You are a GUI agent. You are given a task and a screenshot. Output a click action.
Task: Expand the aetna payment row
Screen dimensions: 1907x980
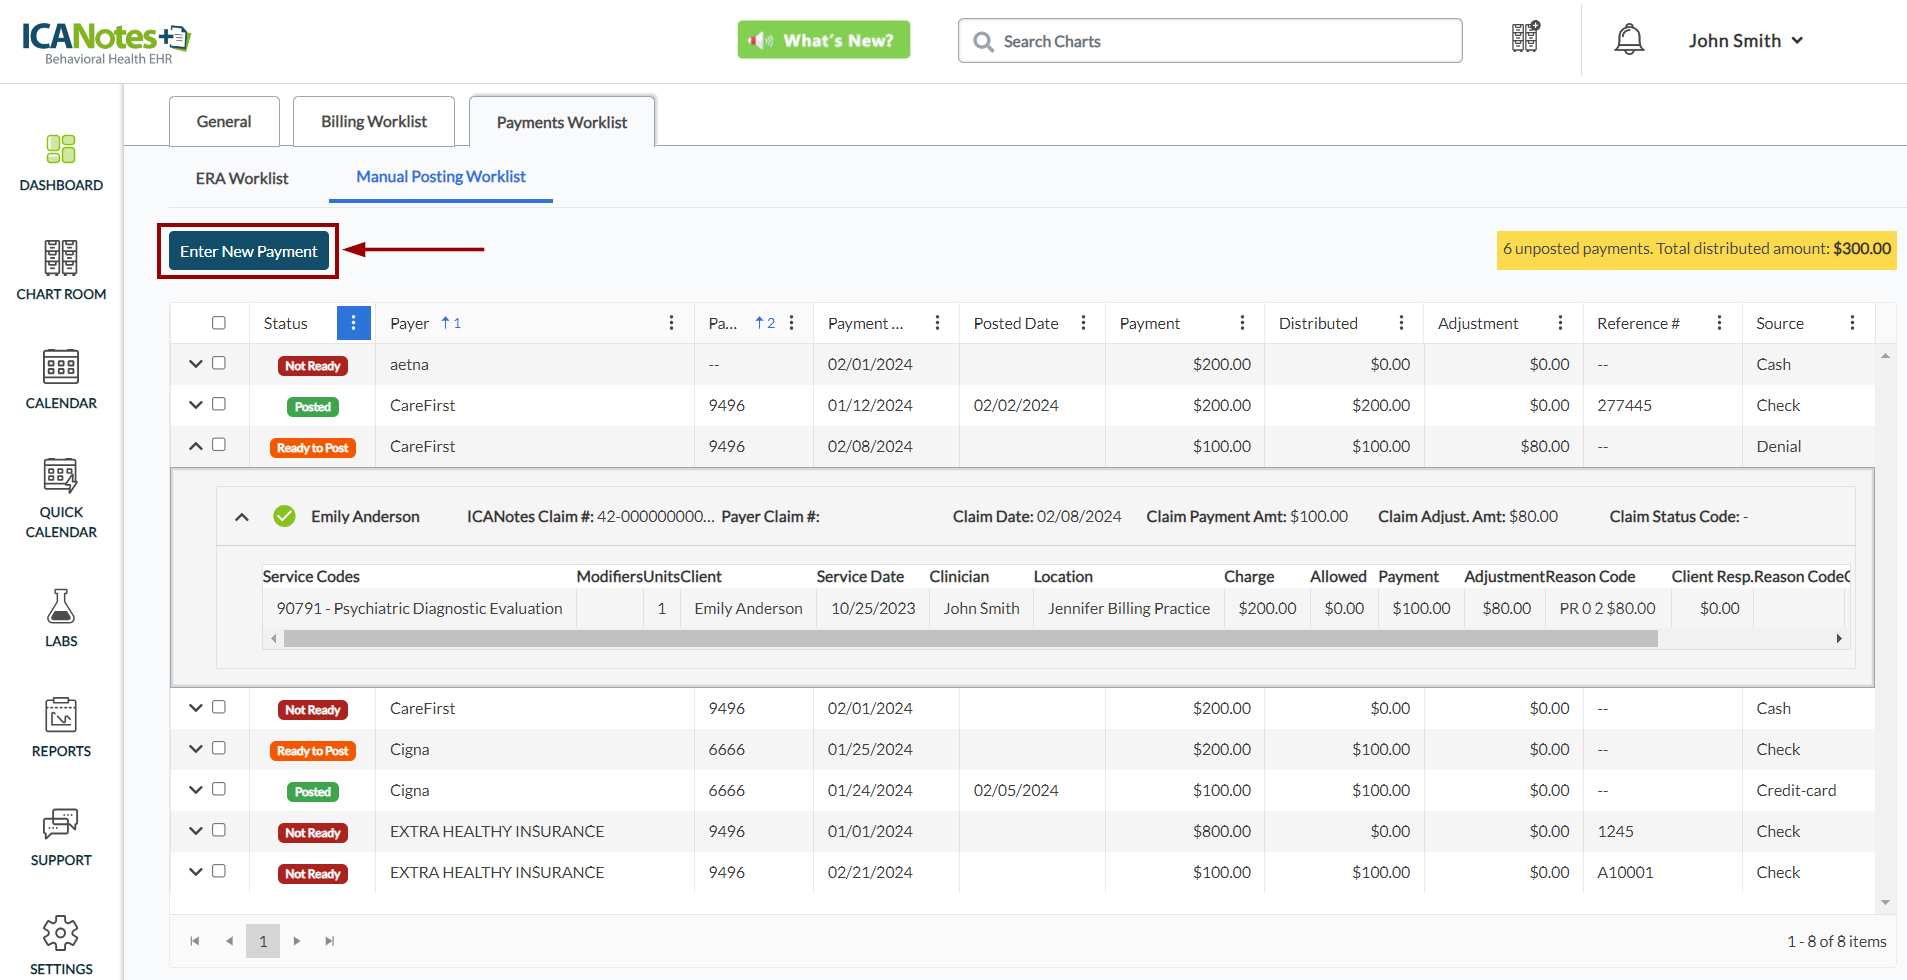[196, 364]
